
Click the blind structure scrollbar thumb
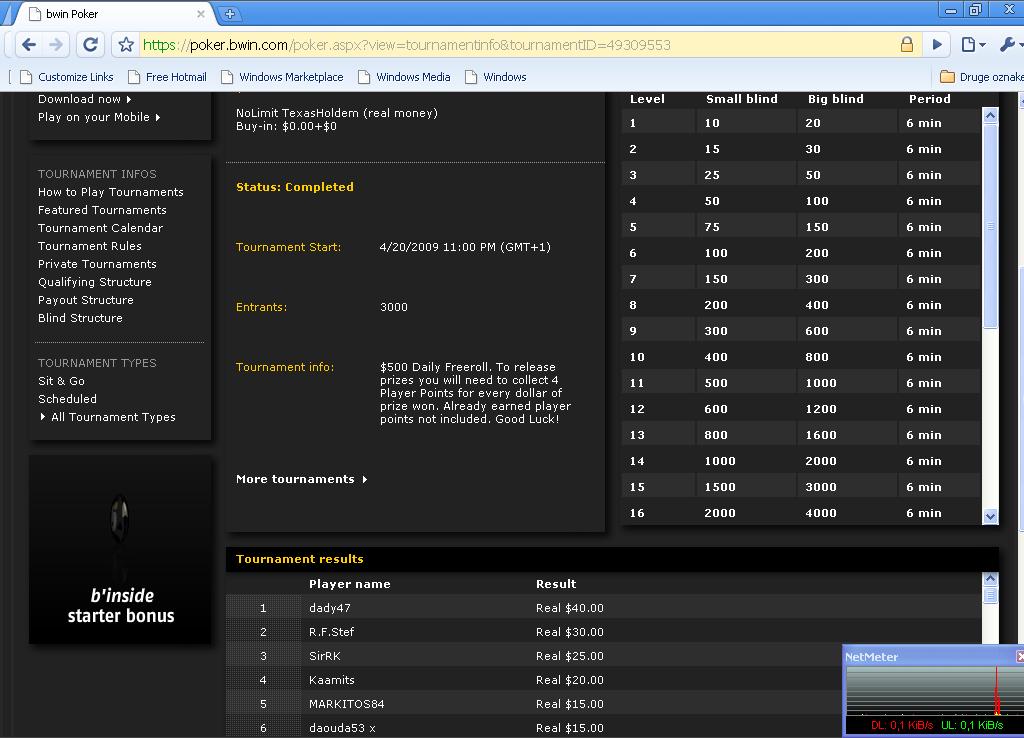point(990,226)
